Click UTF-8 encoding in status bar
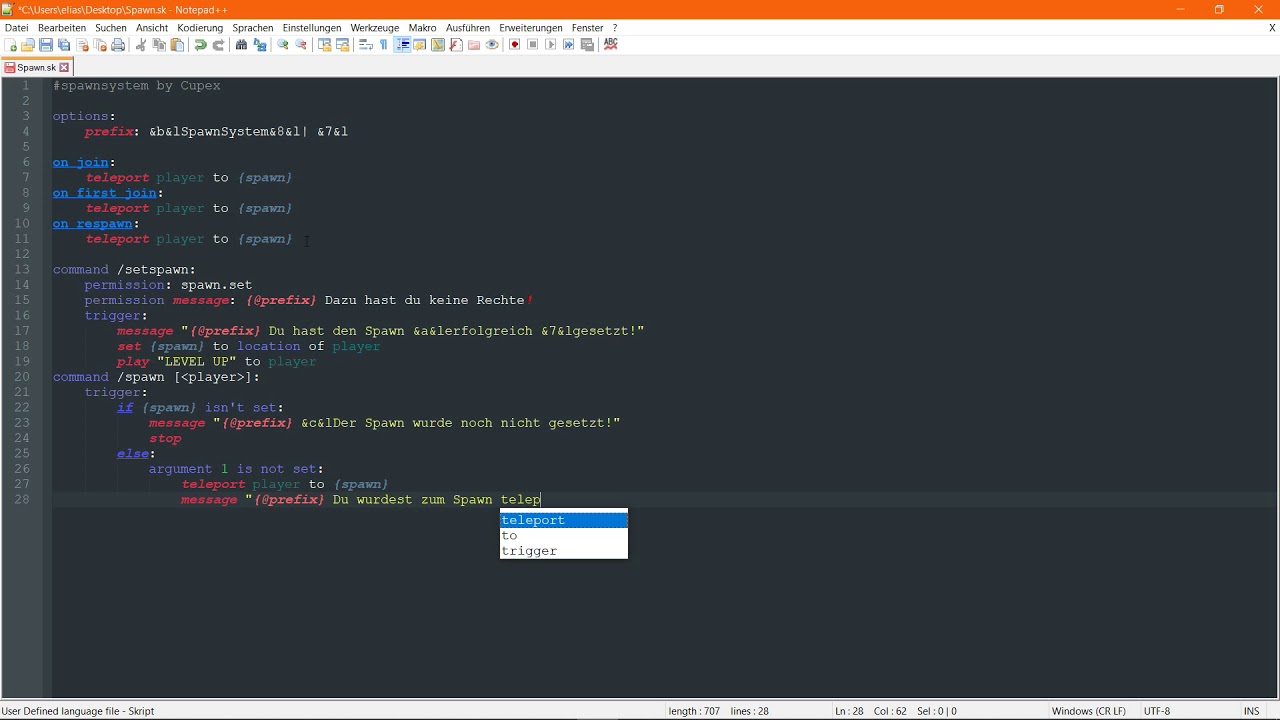 coord(1156,711)
